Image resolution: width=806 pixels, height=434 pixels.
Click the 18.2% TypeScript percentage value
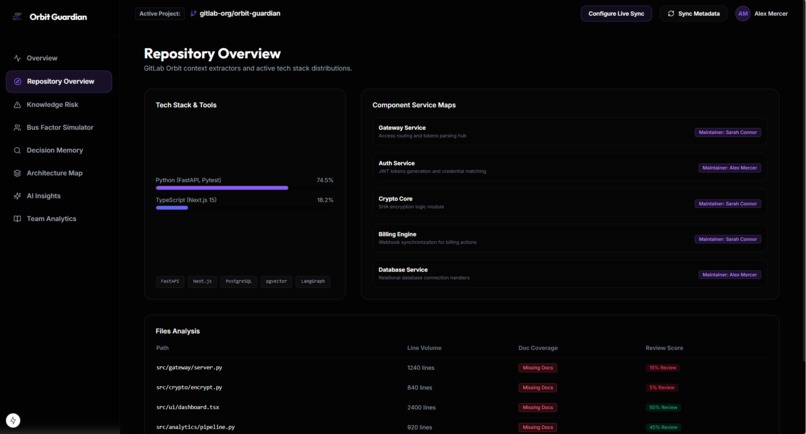325,200
